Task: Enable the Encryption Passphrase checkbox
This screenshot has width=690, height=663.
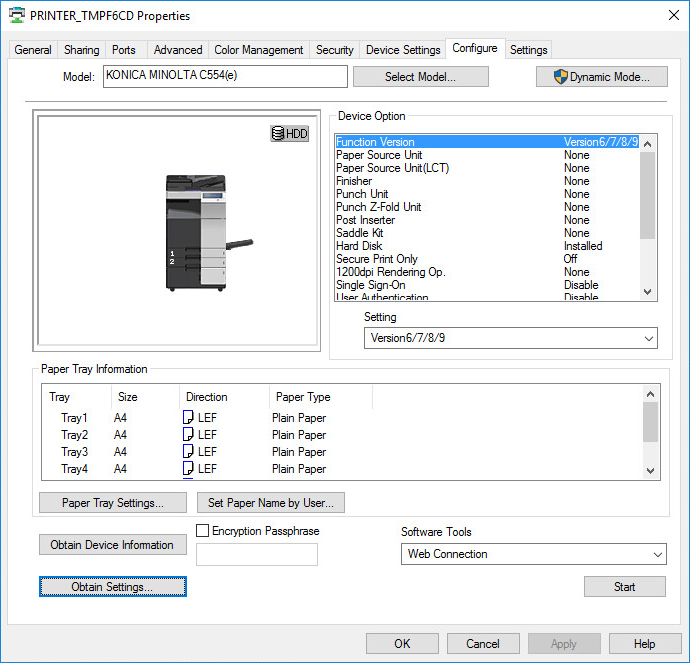Action: coord(203,531)
